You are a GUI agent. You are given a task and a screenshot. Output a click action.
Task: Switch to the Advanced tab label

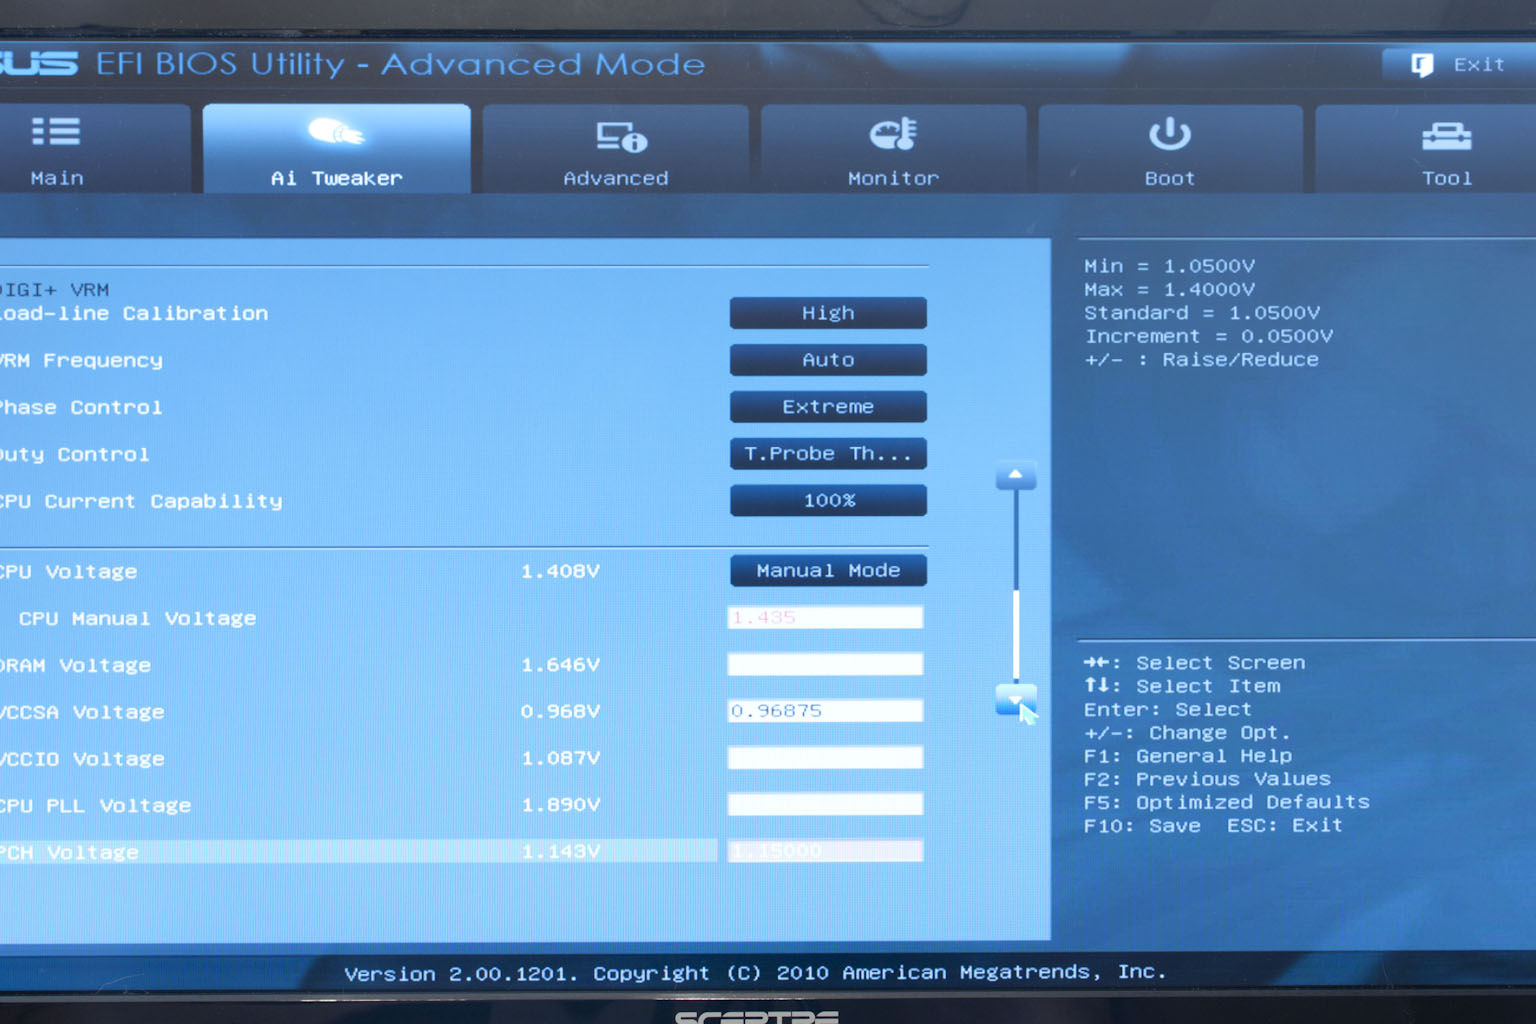[615, 178]
